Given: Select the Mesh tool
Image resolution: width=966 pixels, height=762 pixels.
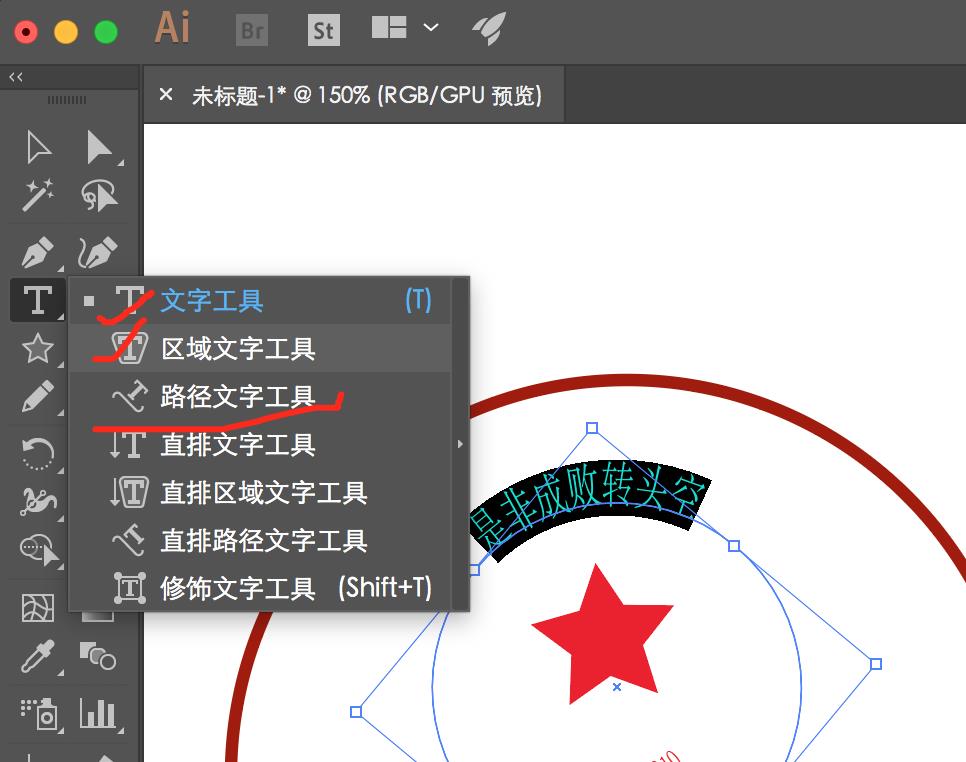Looking at the screenshot, I should pos(38,608).
